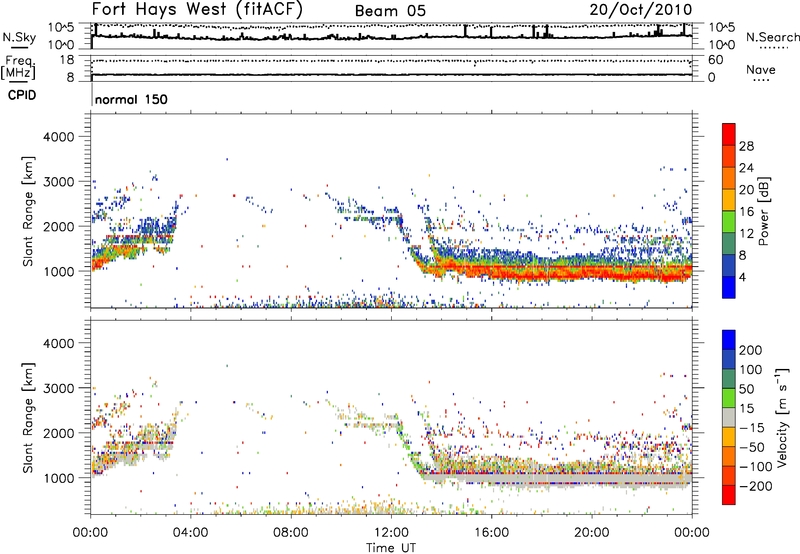
Task: Click the '20:00' time axis tick
Action: pyautogui.click(x=591, y=533)
